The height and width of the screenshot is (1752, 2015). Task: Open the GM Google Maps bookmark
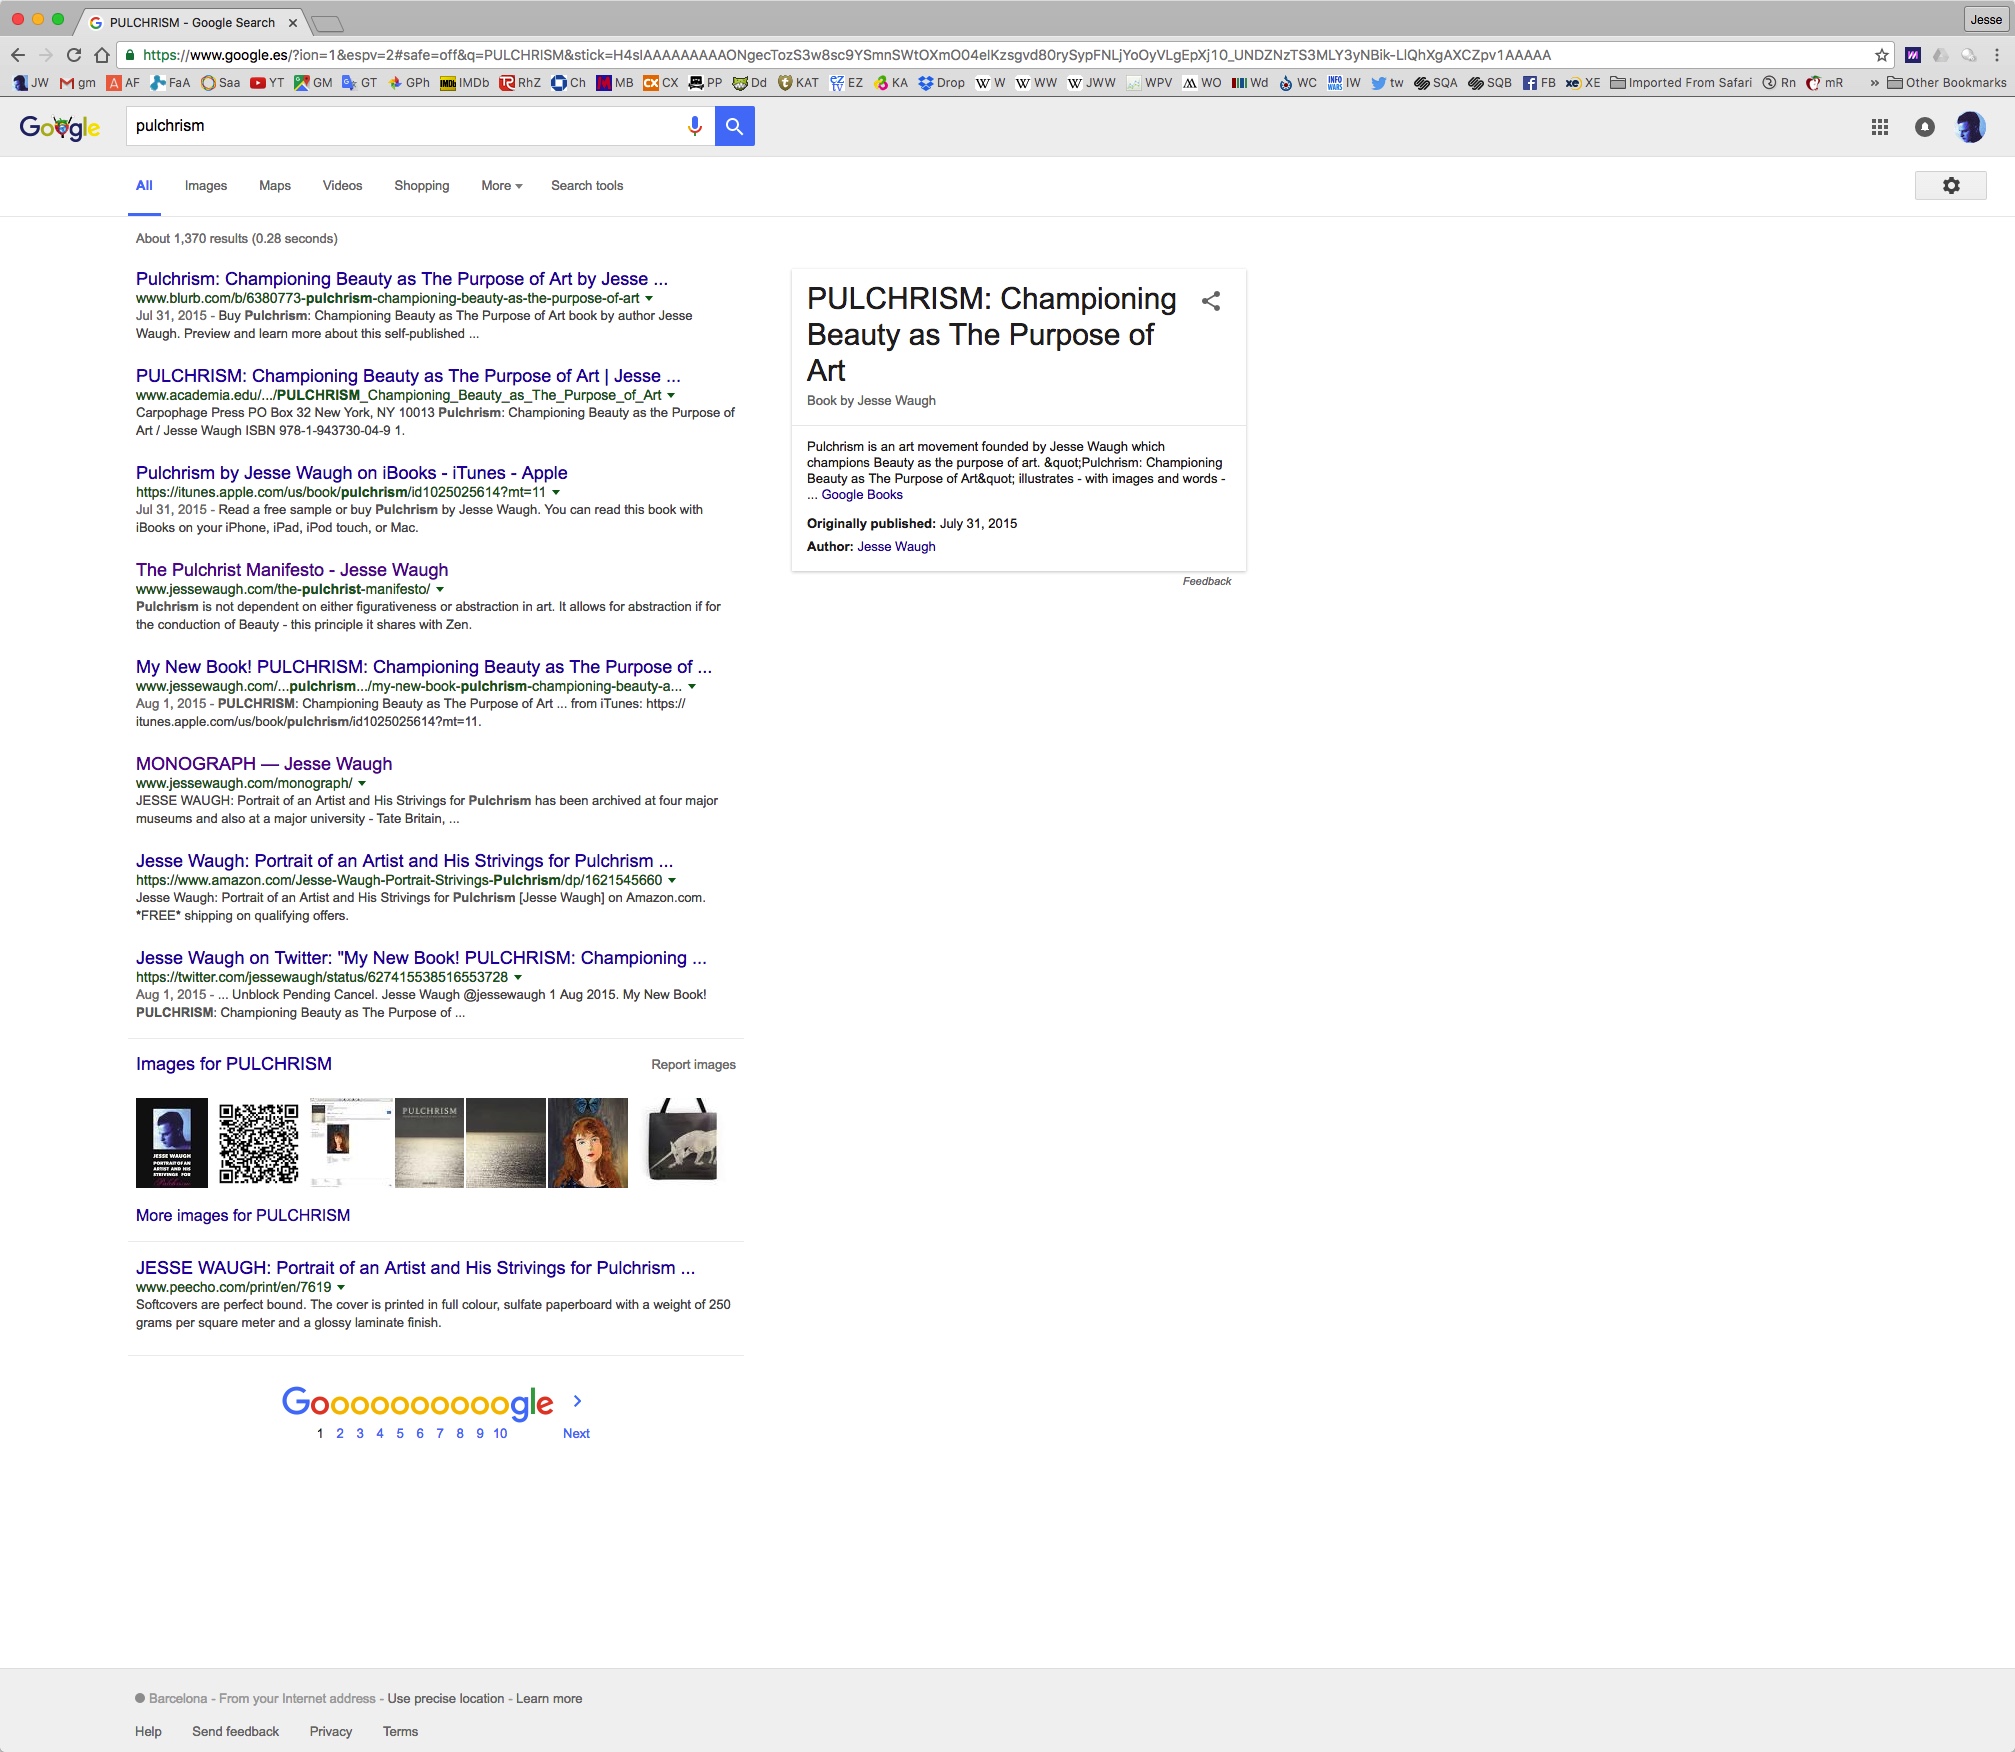tap(313, 83)
